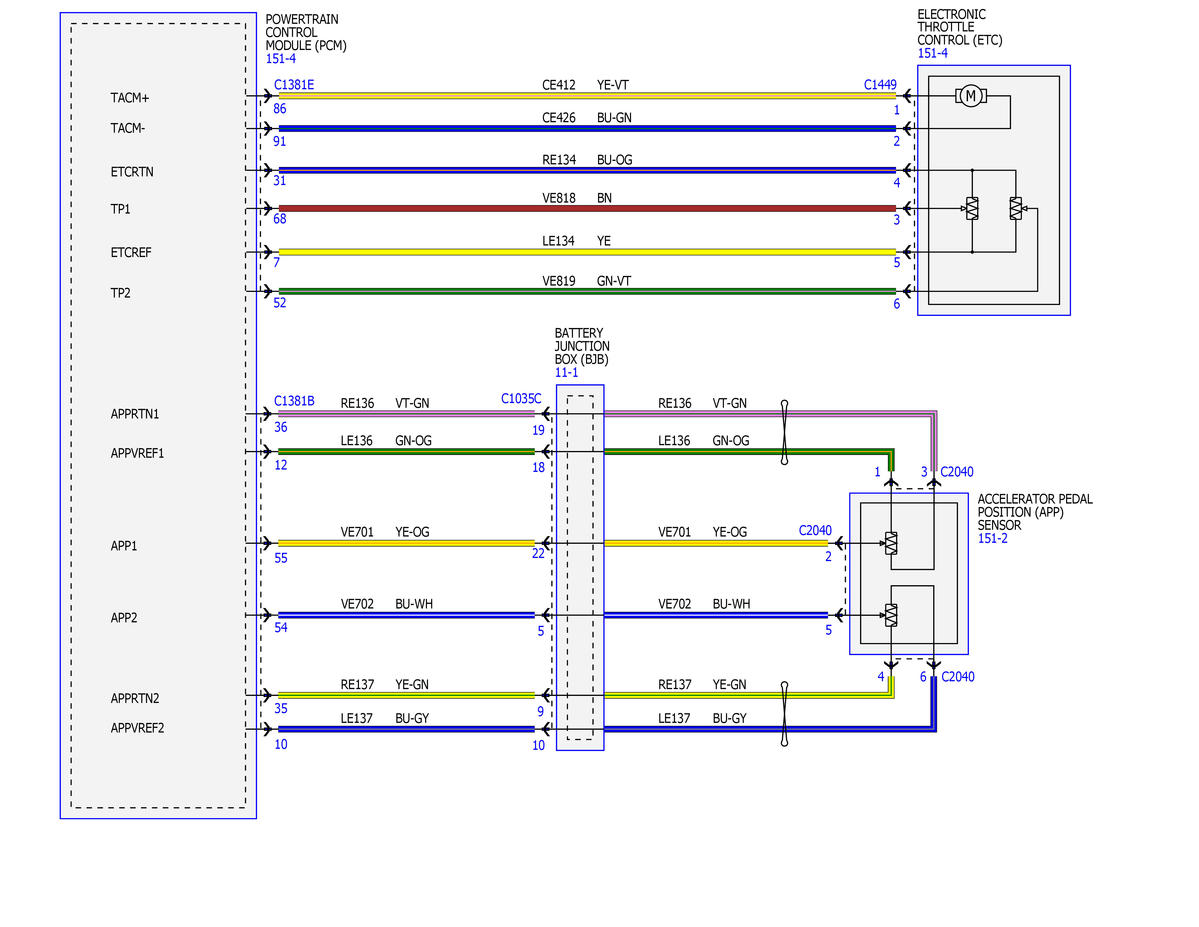Image resolution: width=1199 pixels, height=927 pixels.
Task: Open the APP sensor 151-2 reference link
Action: [993, 538]
